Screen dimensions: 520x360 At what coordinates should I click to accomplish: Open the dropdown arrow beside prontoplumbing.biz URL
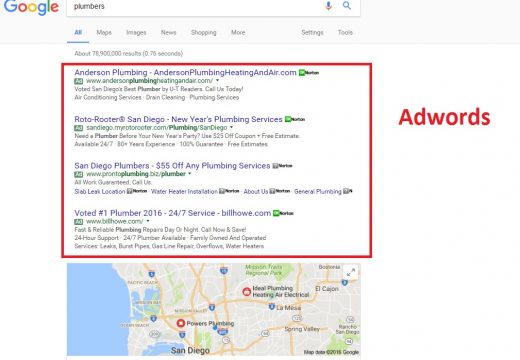click(190, 174)
